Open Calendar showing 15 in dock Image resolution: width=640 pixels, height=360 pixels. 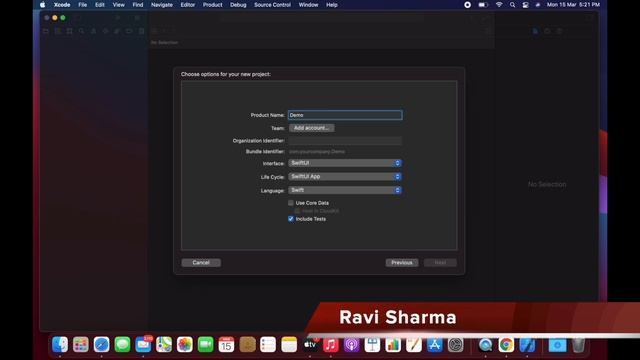(x=226, y=344)
